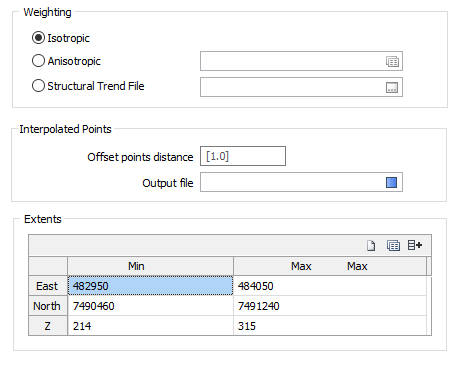
Task: Select the East Max cell 484050
Action: click(x=330, y=286)
